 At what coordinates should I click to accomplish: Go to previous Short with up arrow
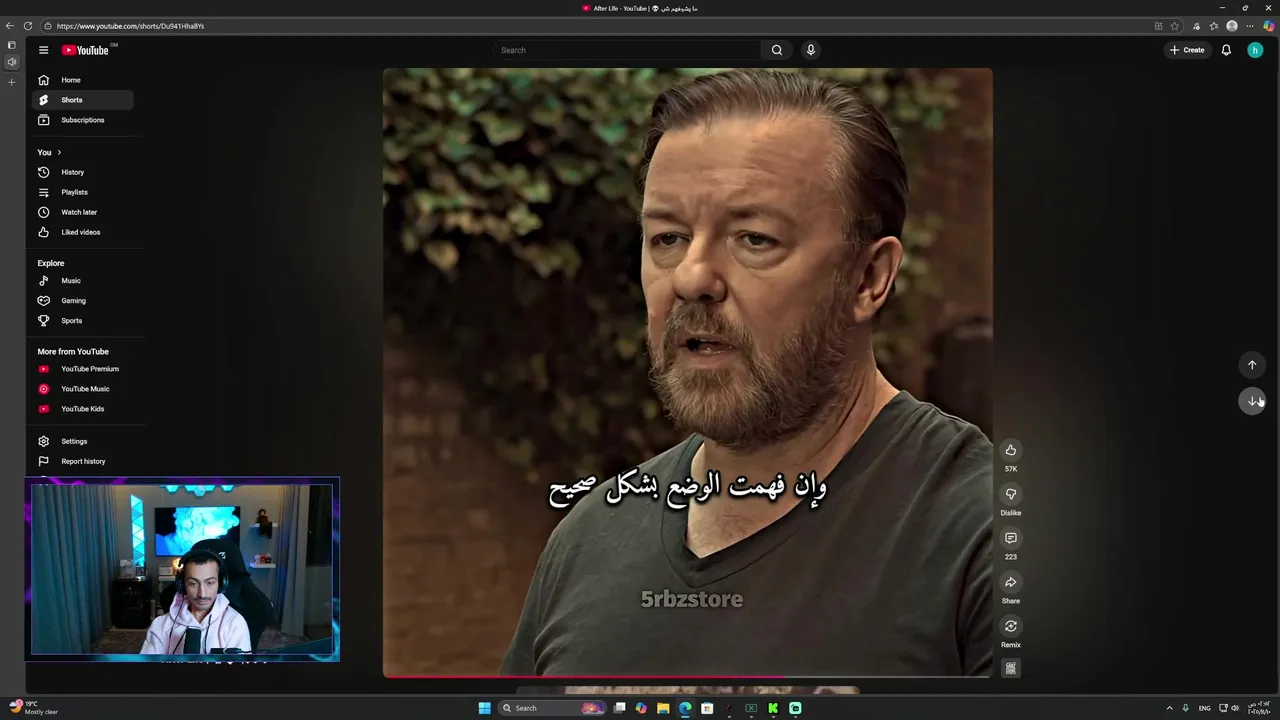tap(1252, 365)
